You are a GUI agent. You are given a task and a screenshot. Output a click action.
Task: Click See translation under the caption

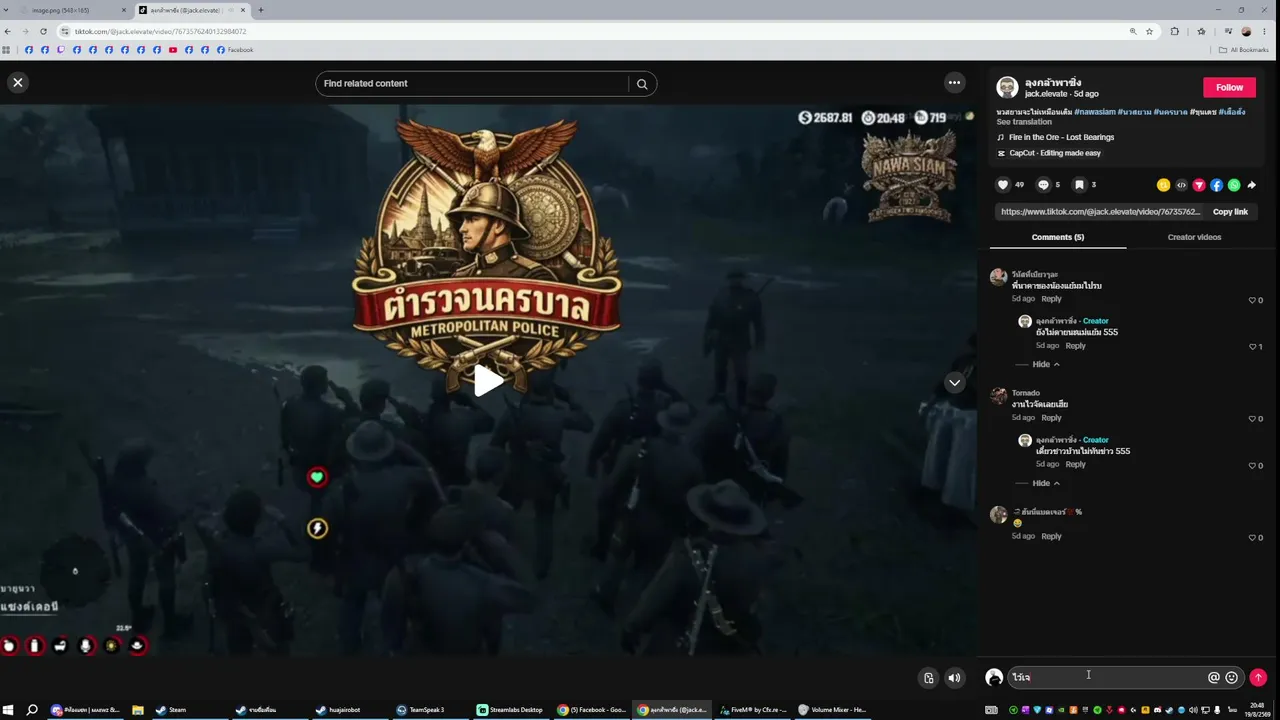[1024, 122]
